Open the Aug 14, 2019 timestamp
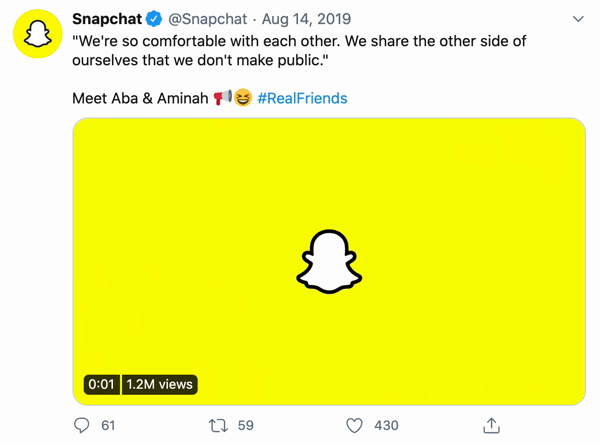 tap(308, 19)
